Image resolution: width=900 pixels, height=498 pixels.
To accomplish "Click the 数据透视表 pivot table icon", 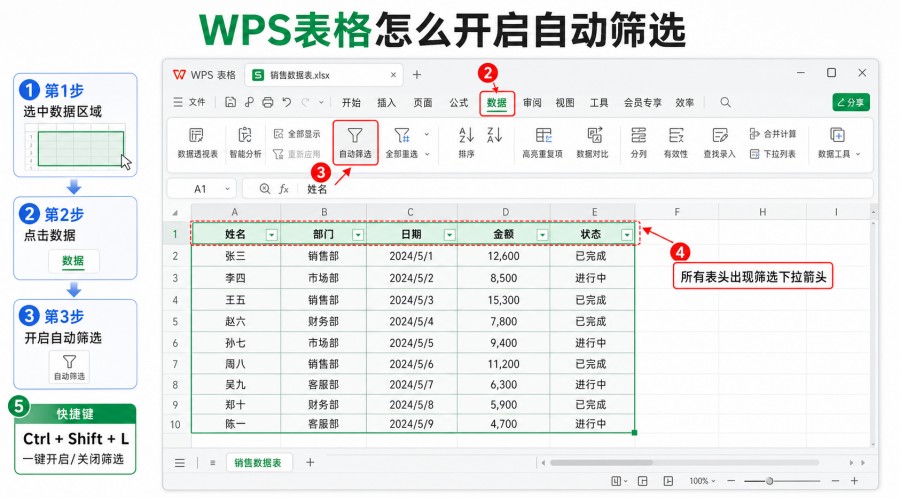I will coord(196,135).
